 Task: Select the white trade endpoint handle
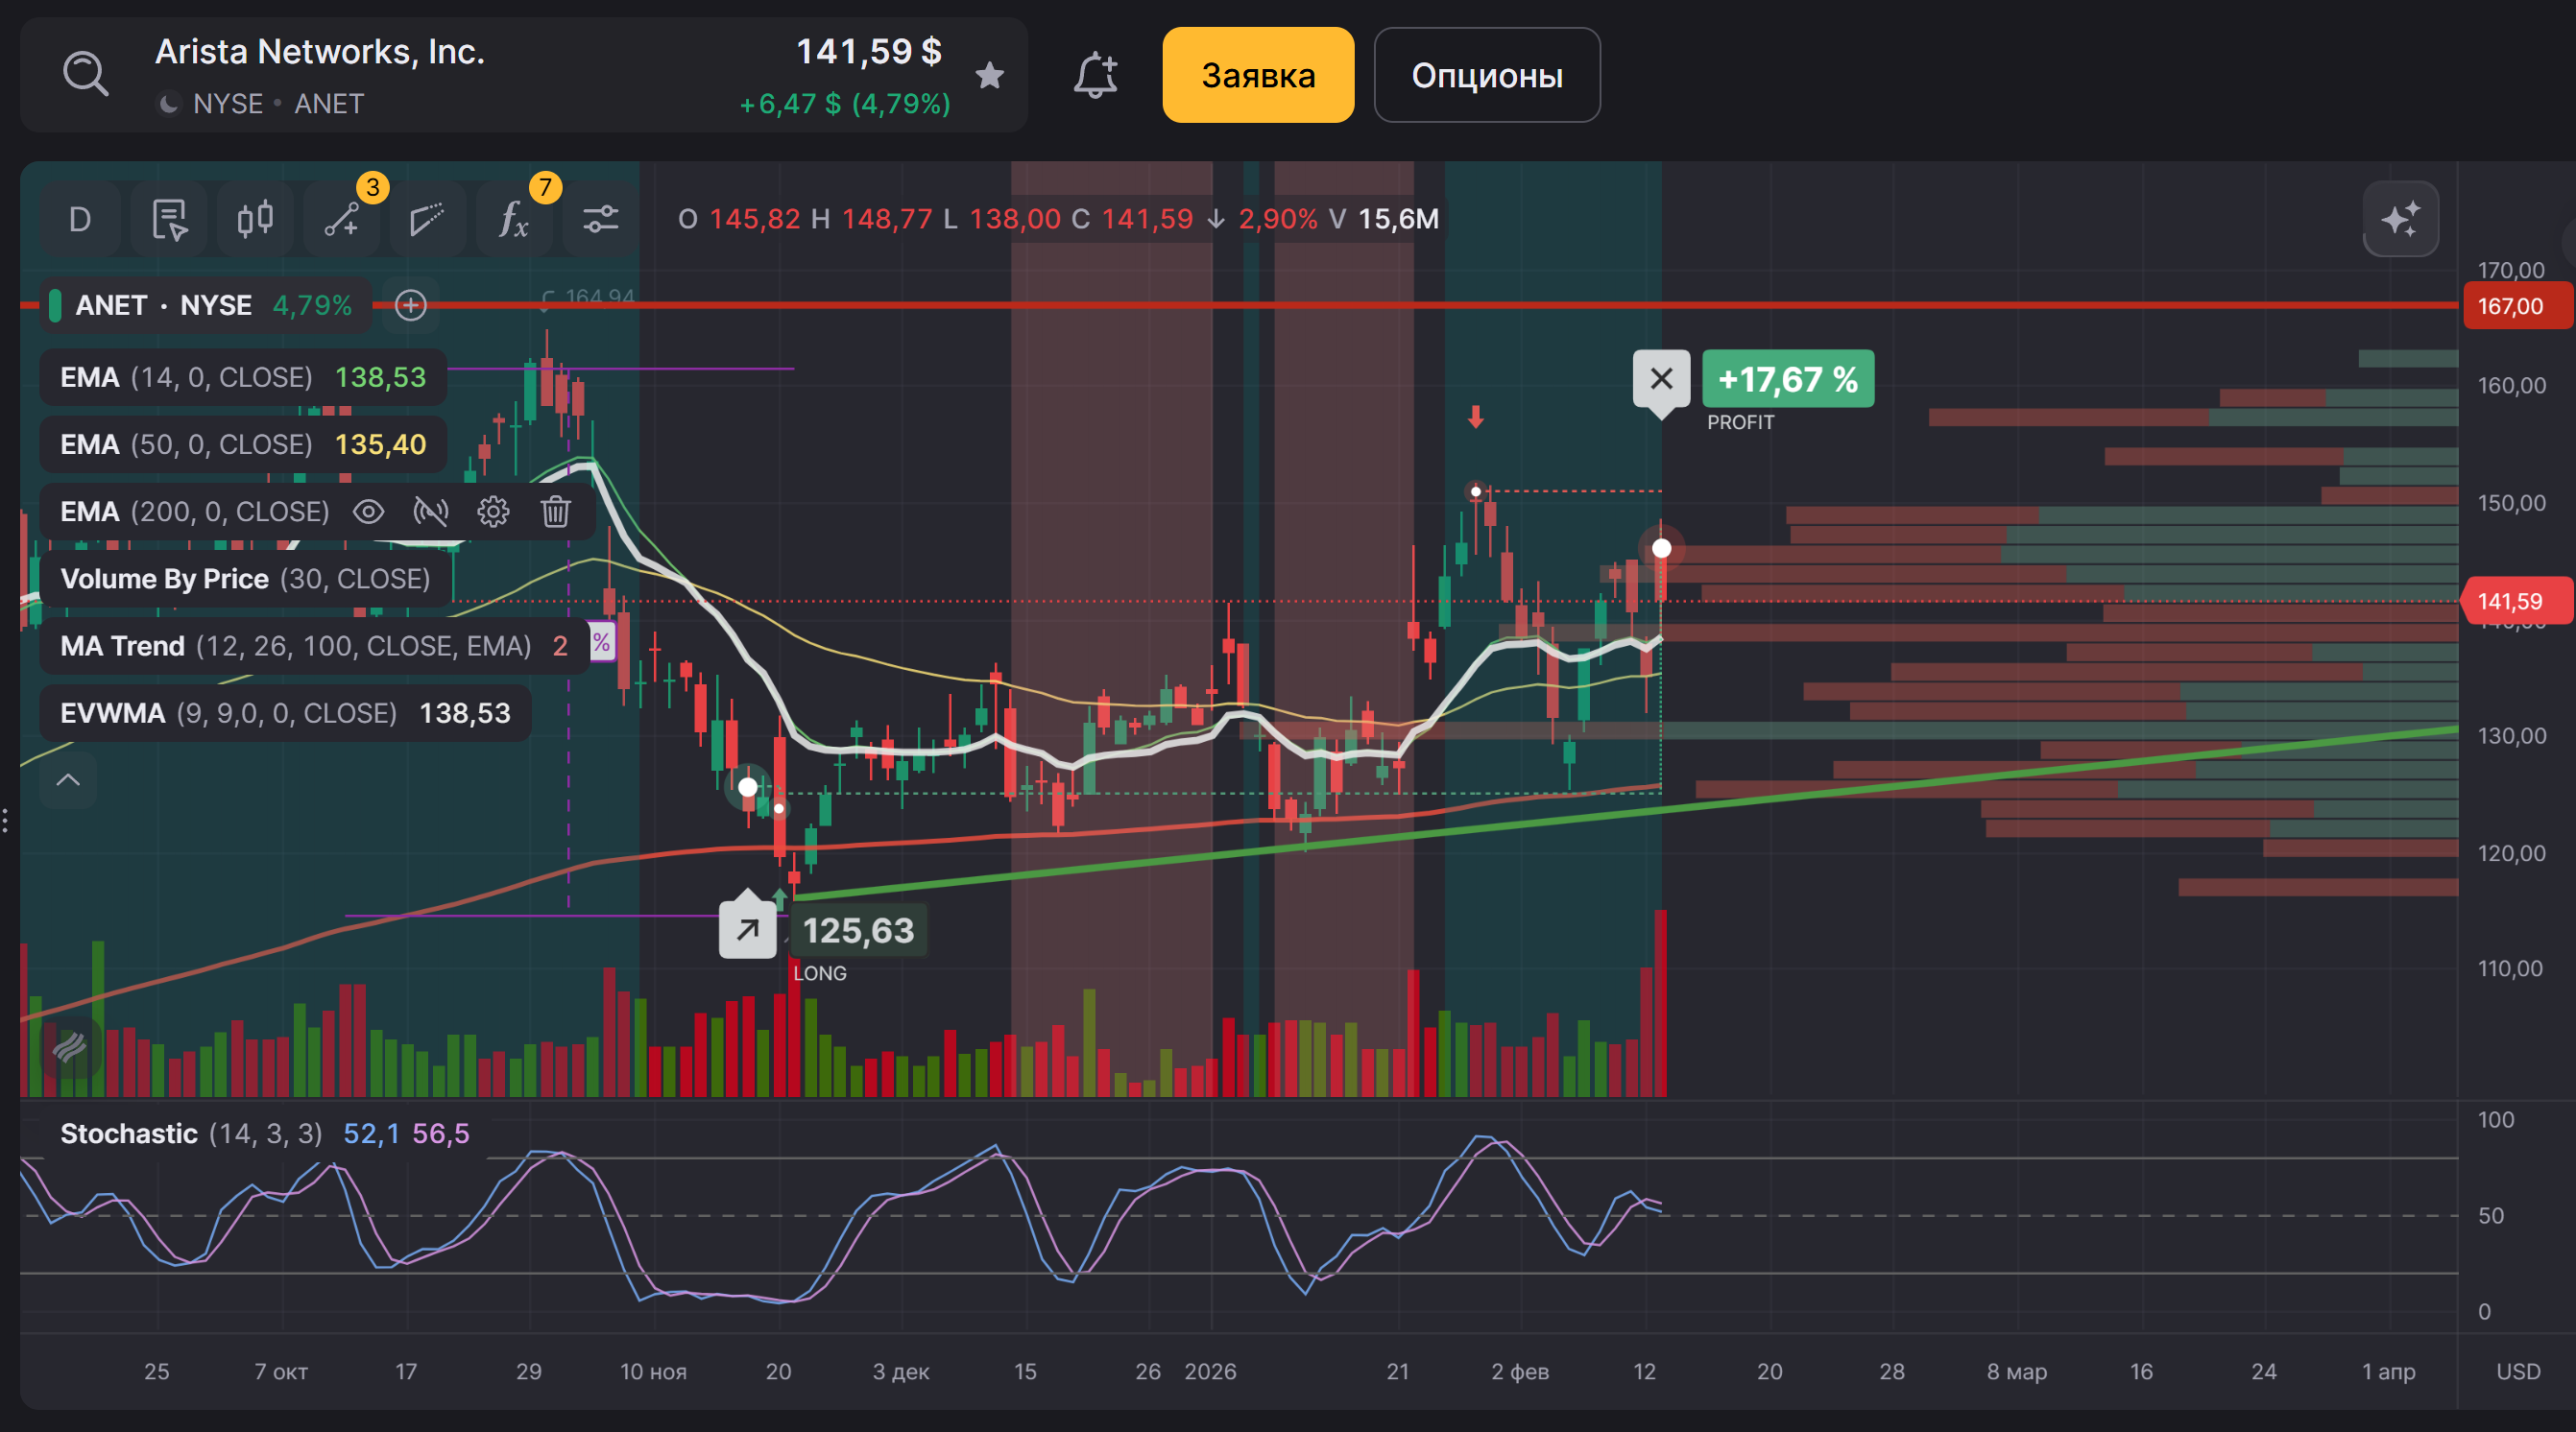click(x=1661, y=548)
